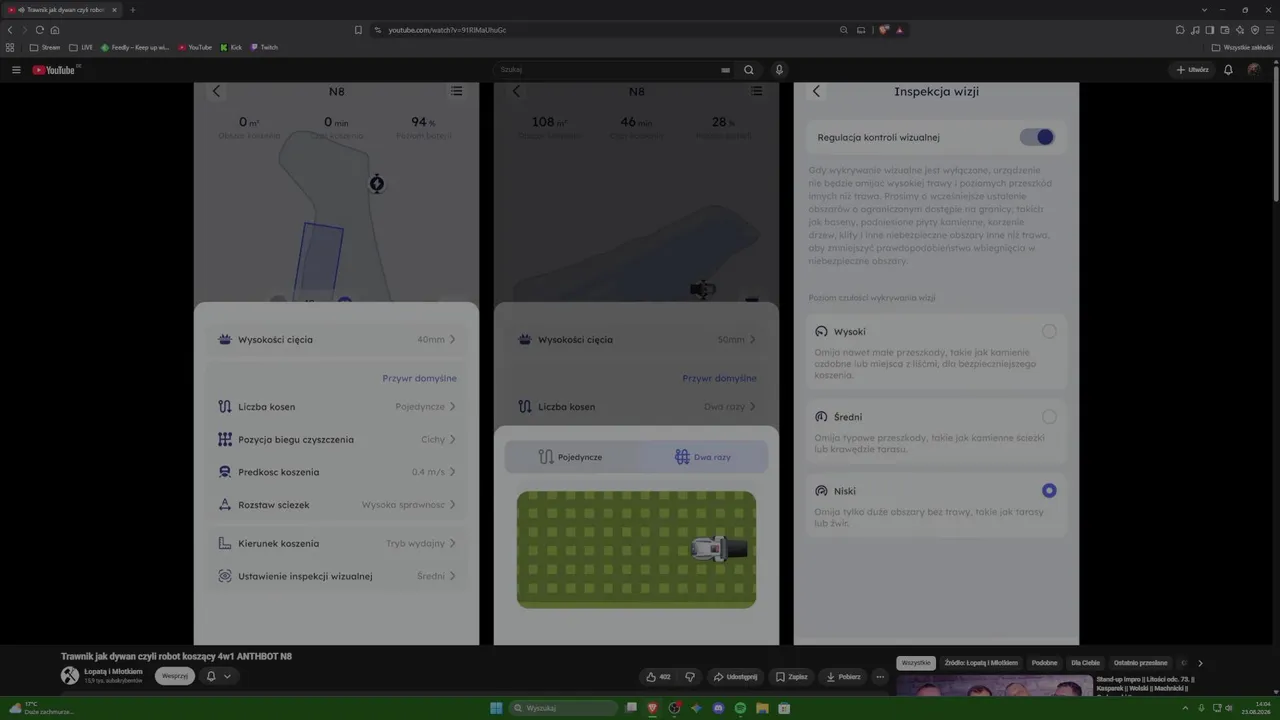The width and height of the screenshot is (1280, 720).
Task: Select the Wszystkie filter chip
Action: click(x=916, y=663)
